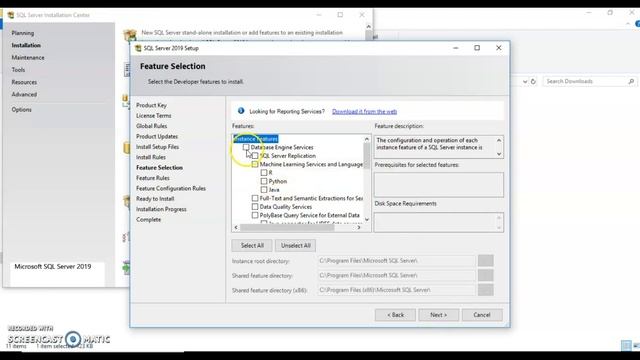Click the Complete setup step
The width and height of the screenshot is (640, 360).
click(149, 220)
